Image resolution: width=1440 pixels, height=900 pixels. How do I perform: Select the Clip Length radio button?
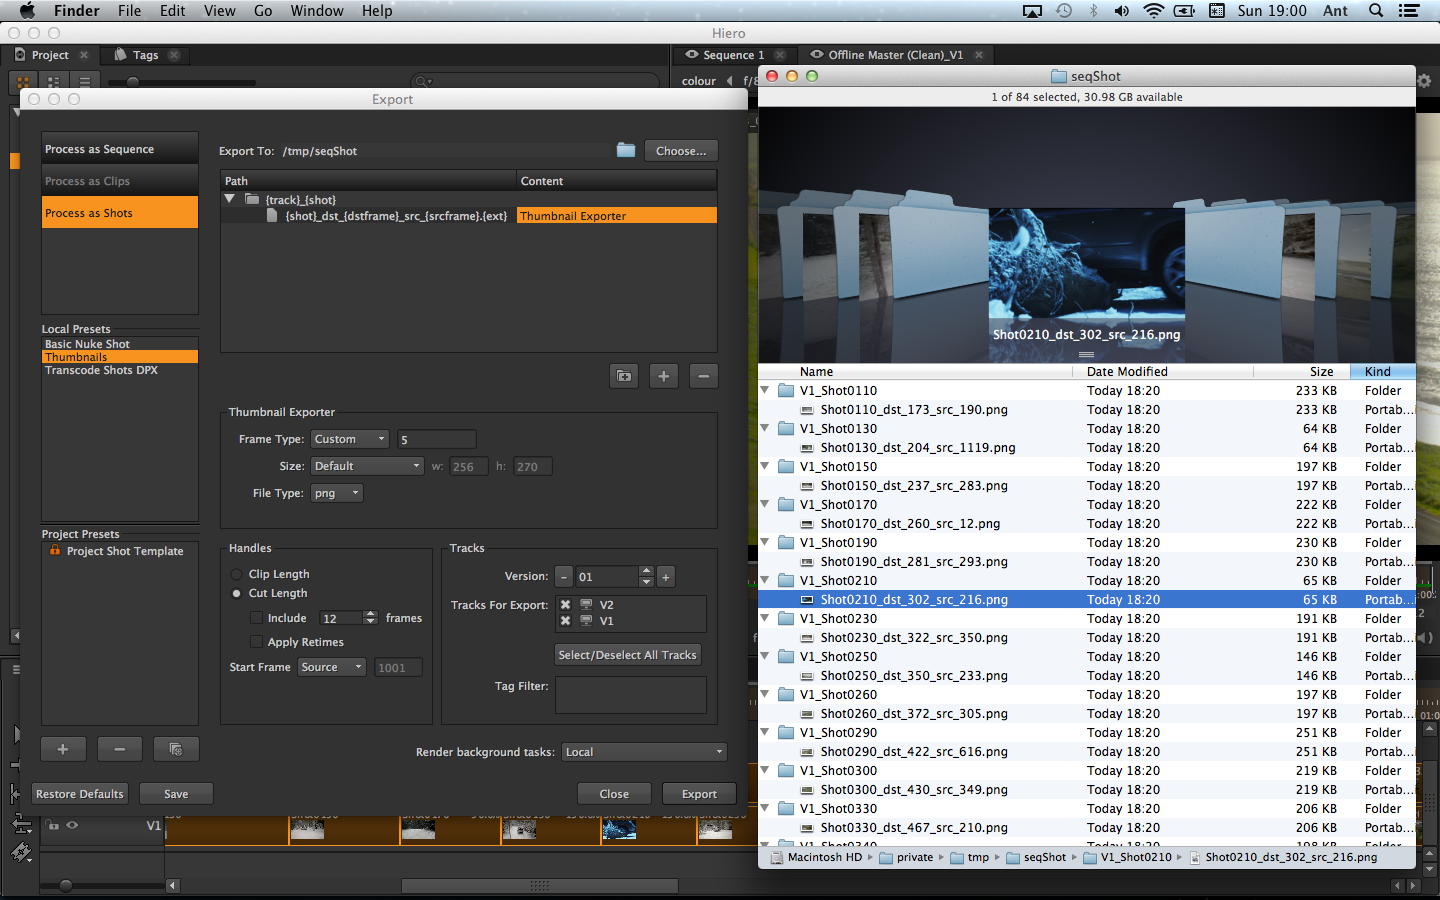pos(237,574)
